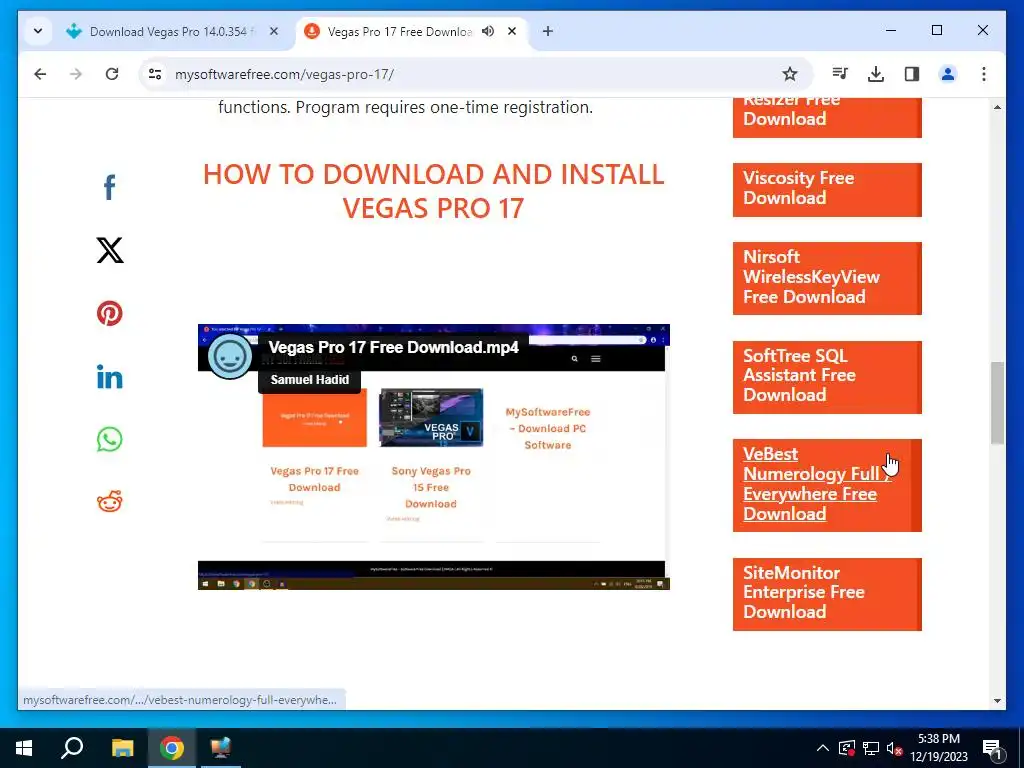Open Chrome downloads panel
1024x768 pixels.
click(x=876, y=74)
